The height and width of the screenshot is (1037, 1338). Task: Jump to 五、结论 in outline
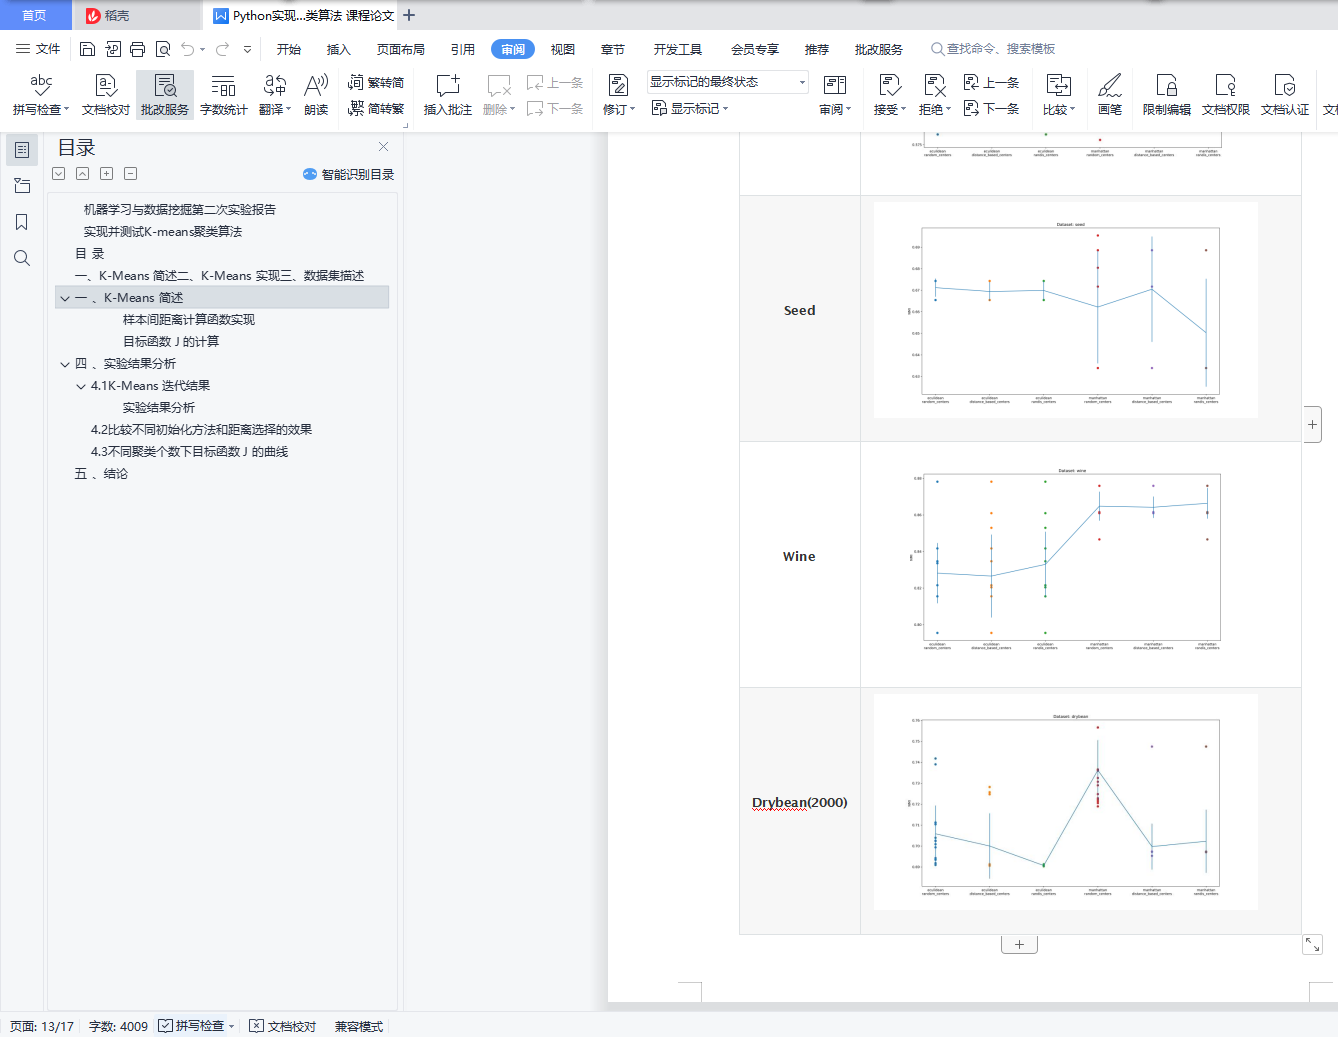point(101,474)
